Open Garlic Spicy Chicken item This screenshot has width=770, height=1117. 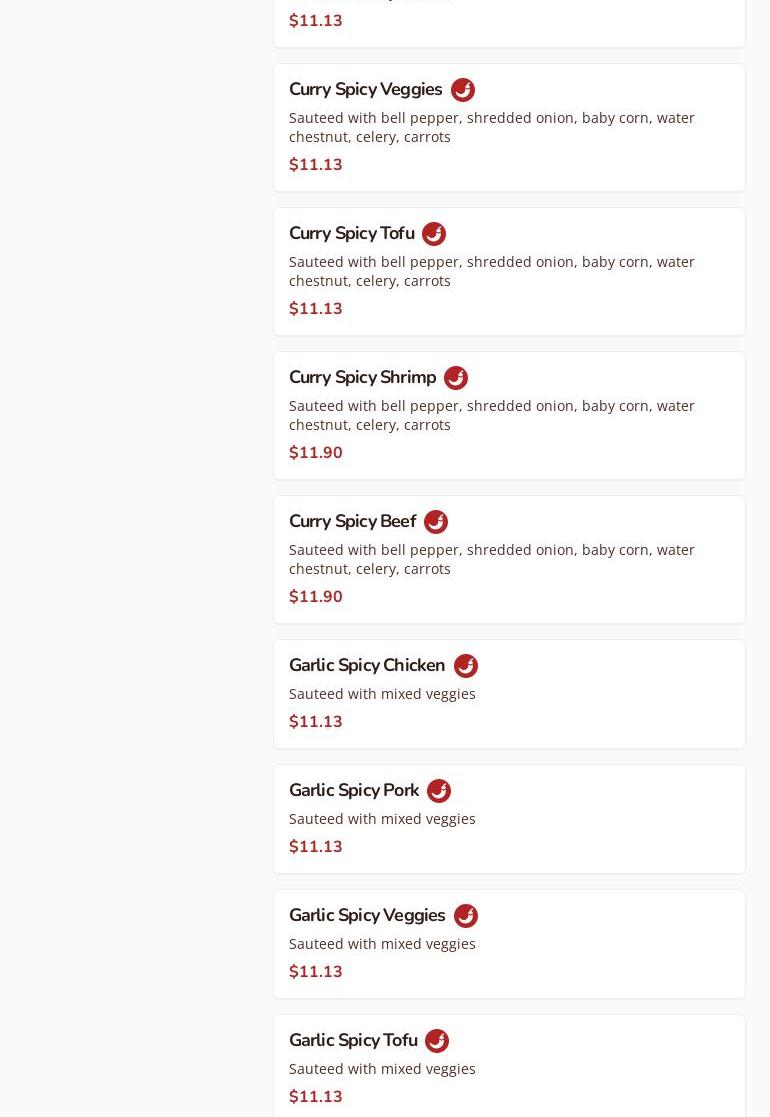point(367,666)
